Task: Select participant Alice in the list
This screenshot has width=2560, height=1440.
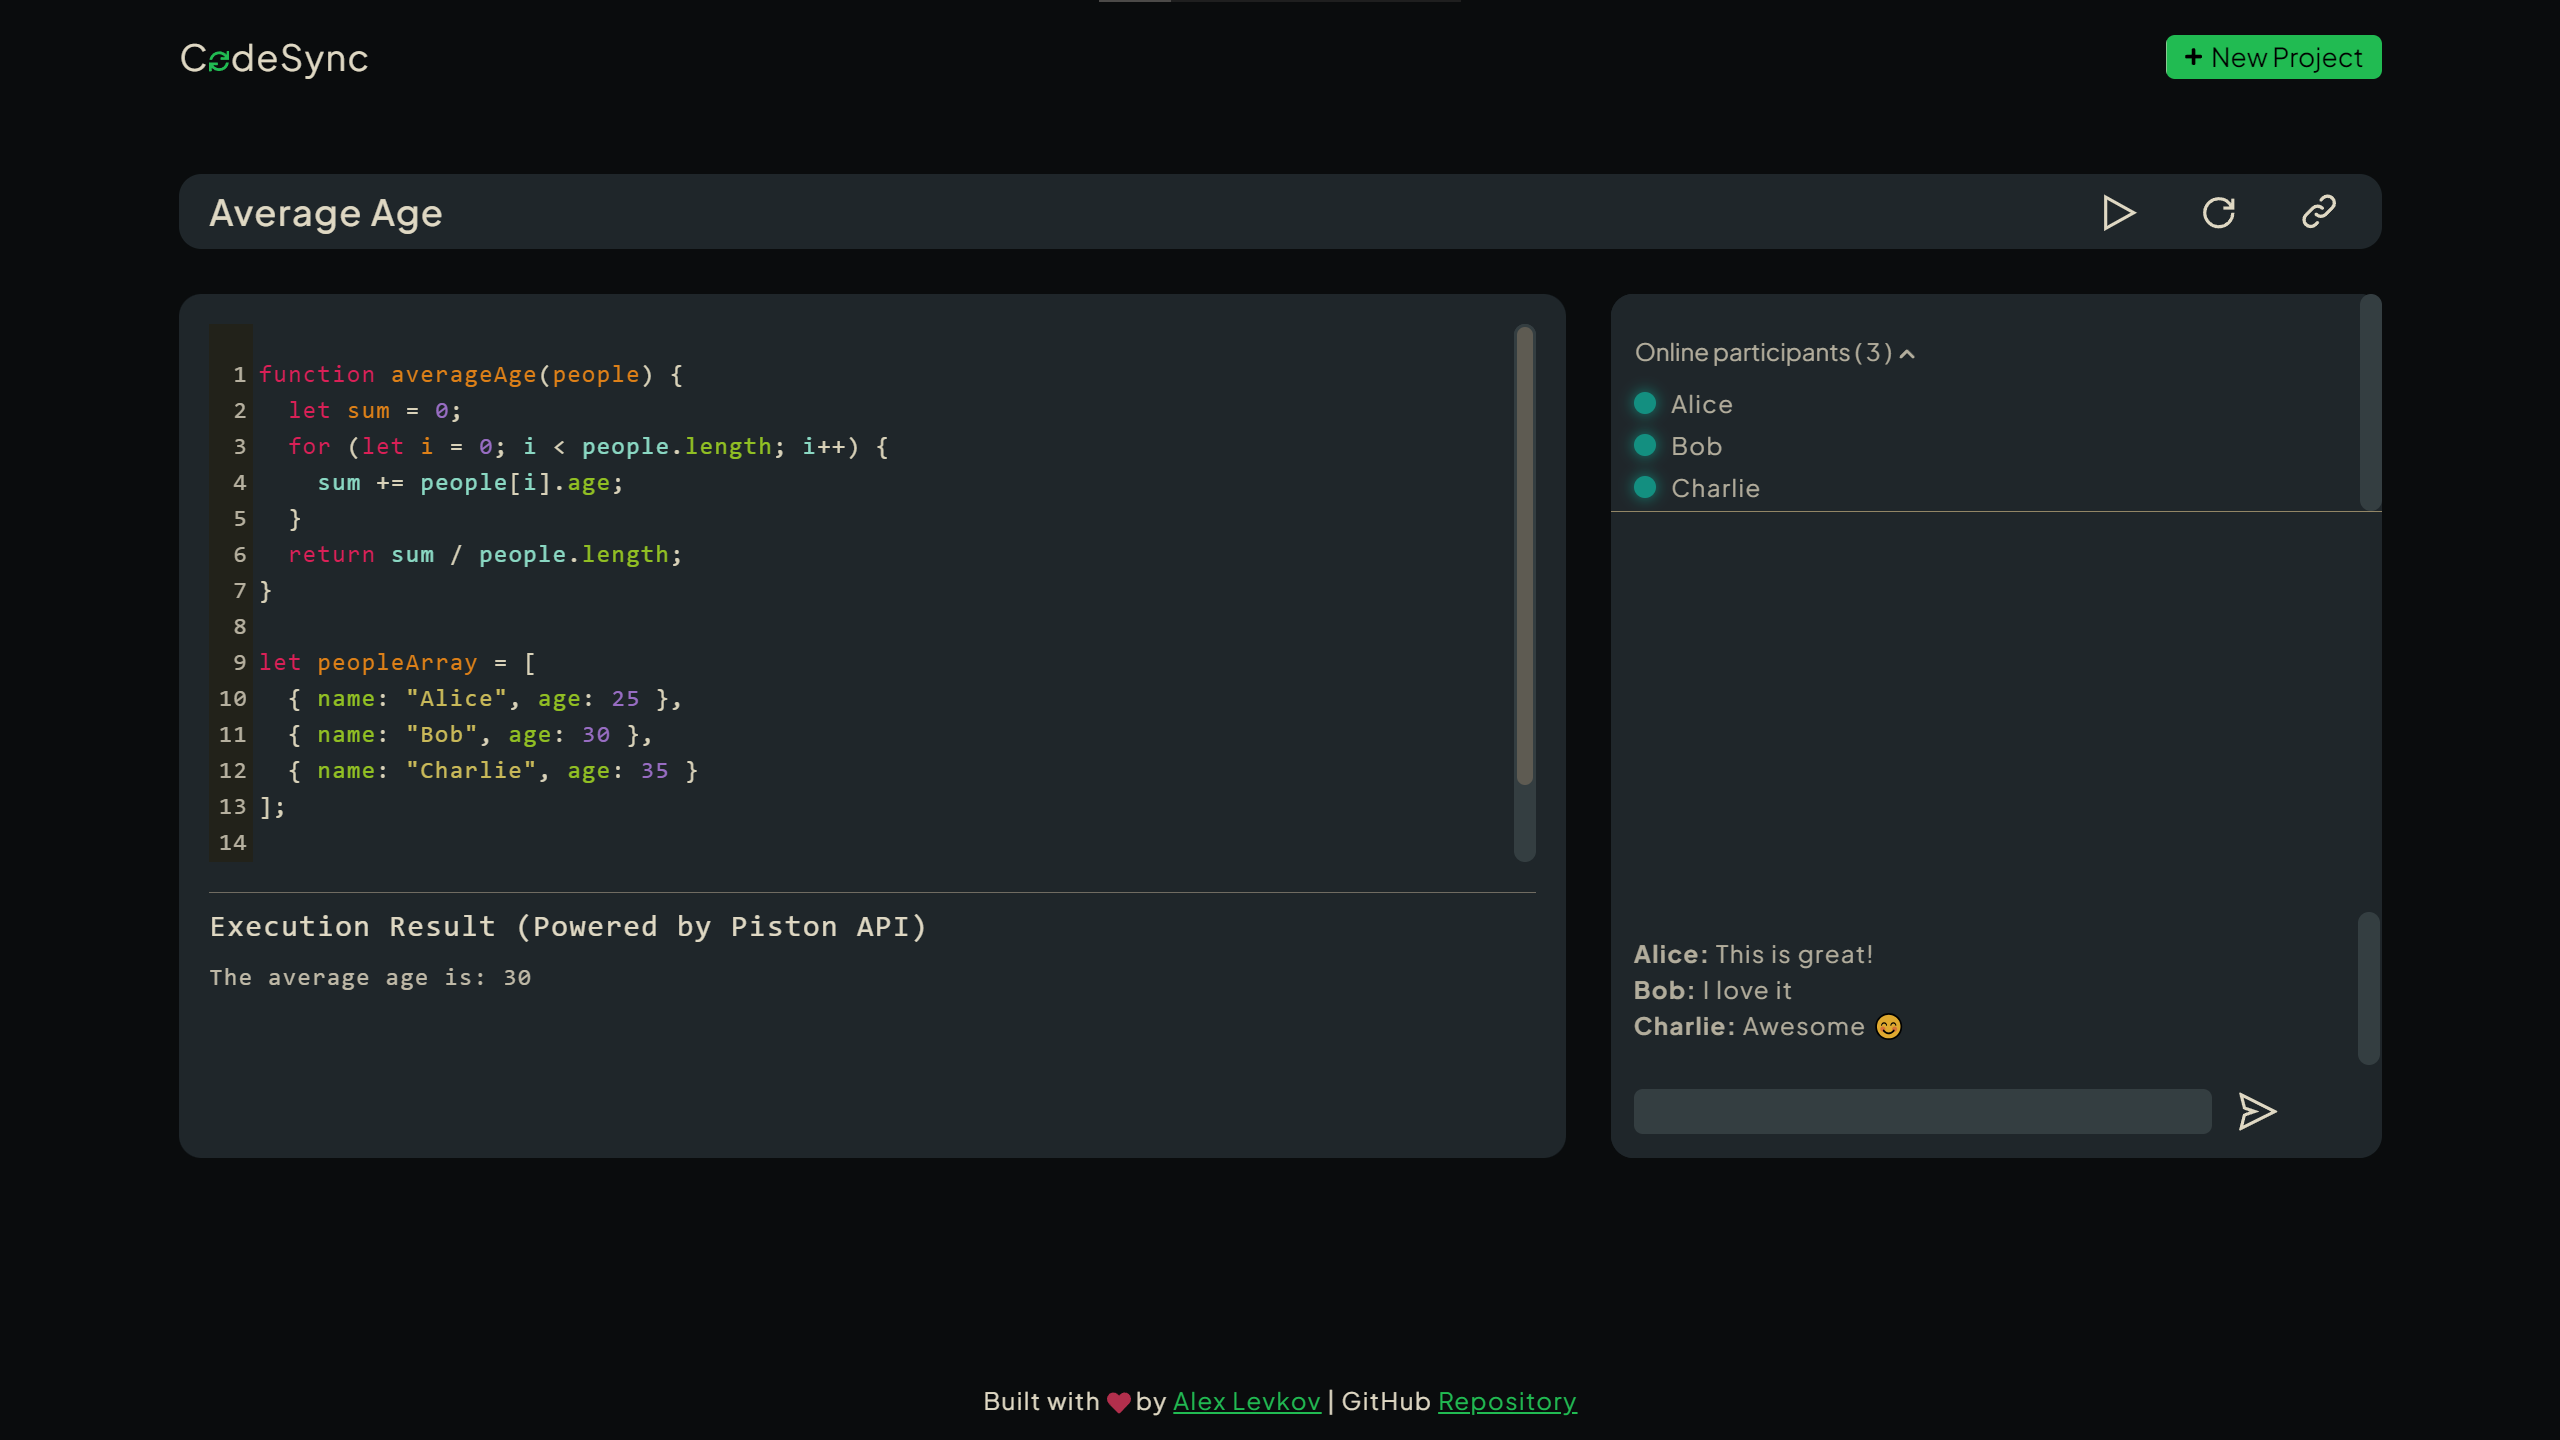Action: click(1701, 404)
